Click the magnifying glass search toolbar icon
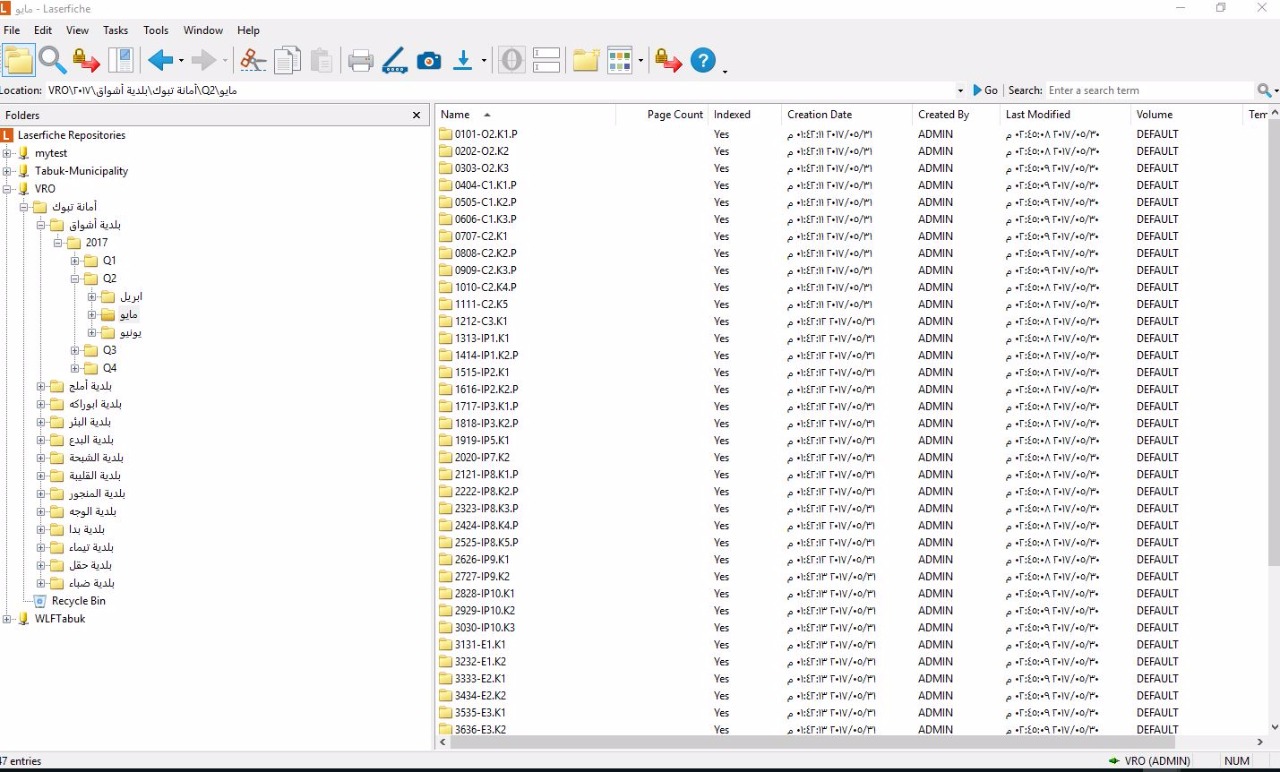Image resolution: width=1280 pixels, height=772 pixels. click(53, 61)
